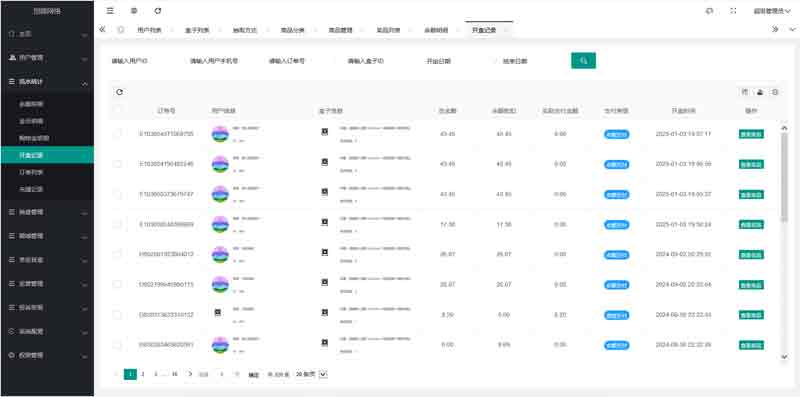Click the next-page arrow in the pagination
Image resolution: width=800 pixels, height=397 pixels.
click(190, 375)
